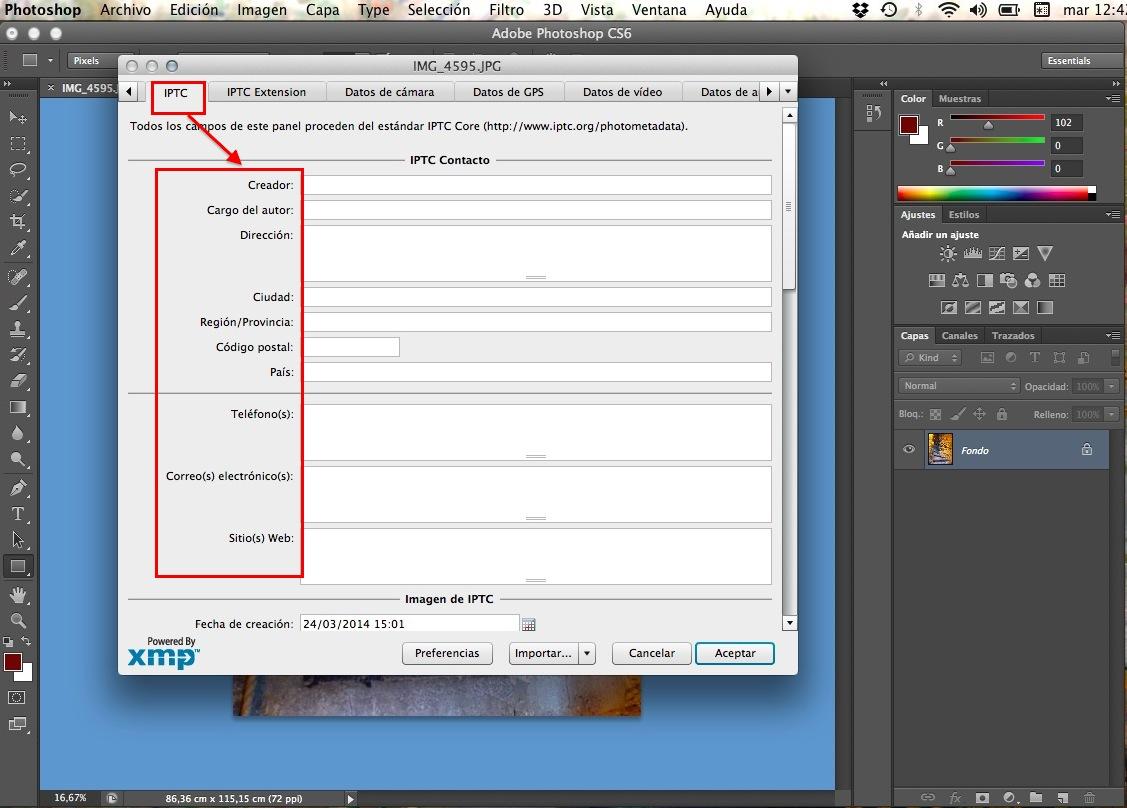Add a Color Balance adjustment

click(960, 281)
